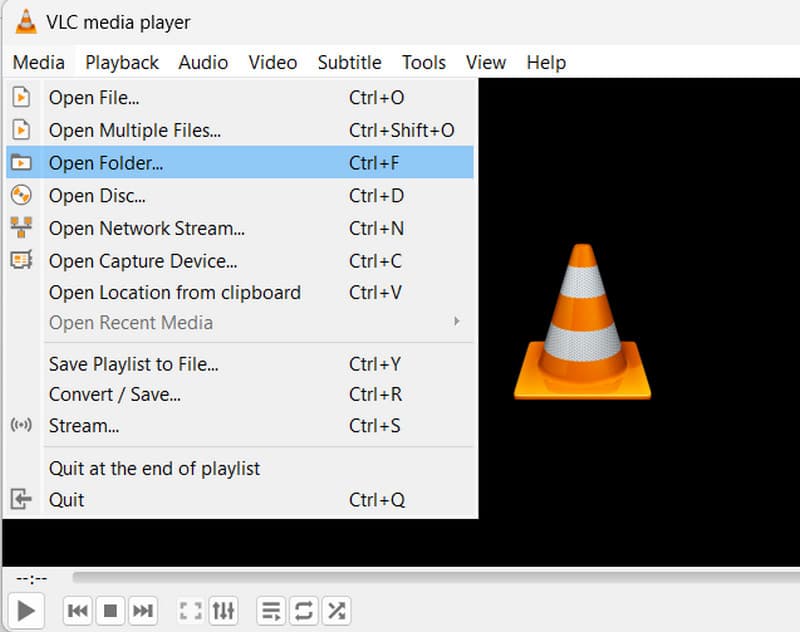This screenshot has width=800, height=632.
Task: Click the Quit exit icon
Action: coord(21,499)
